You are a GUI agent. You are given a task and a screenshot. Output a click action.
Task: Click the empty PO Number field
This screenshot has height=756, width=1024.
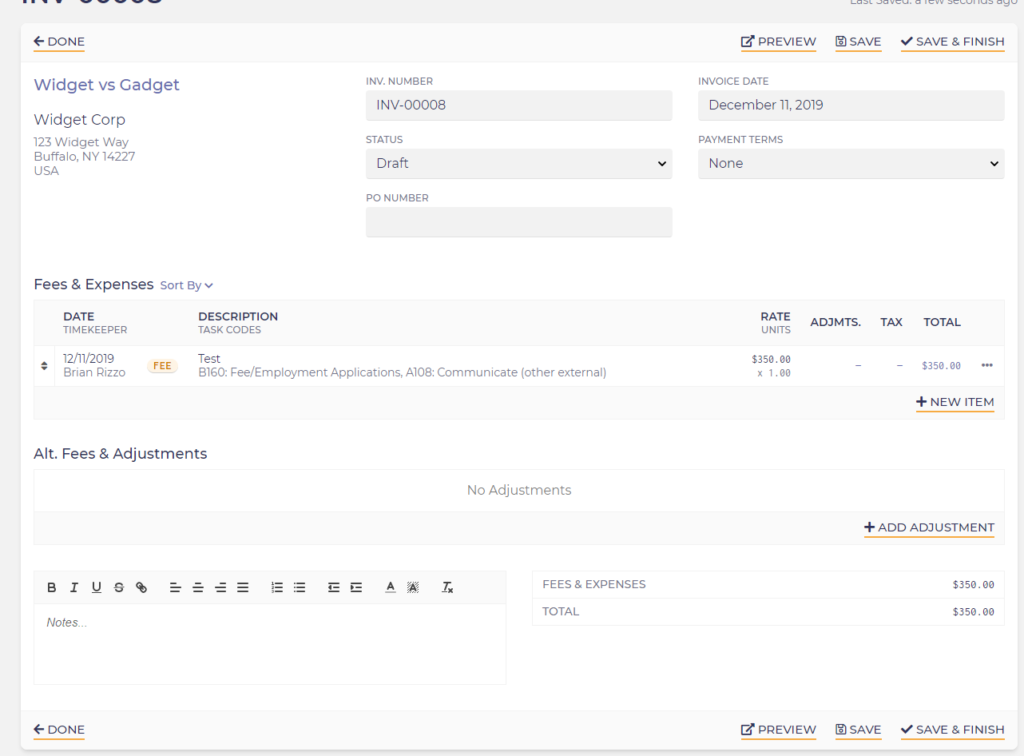click(519, 222)
